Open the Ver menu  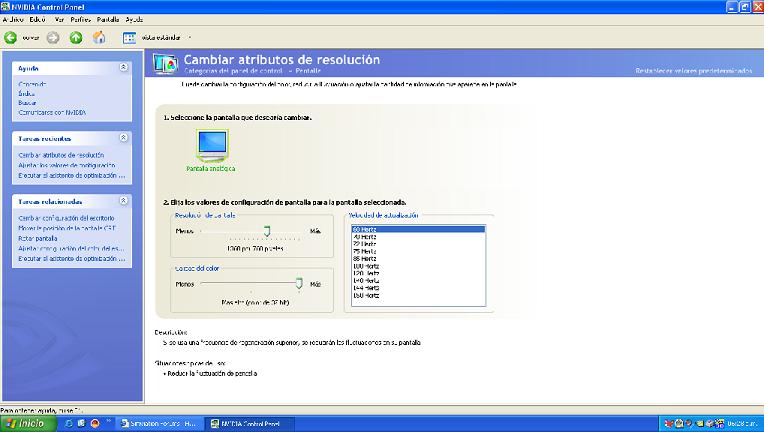pyautogui.click(x=59, y=19)
